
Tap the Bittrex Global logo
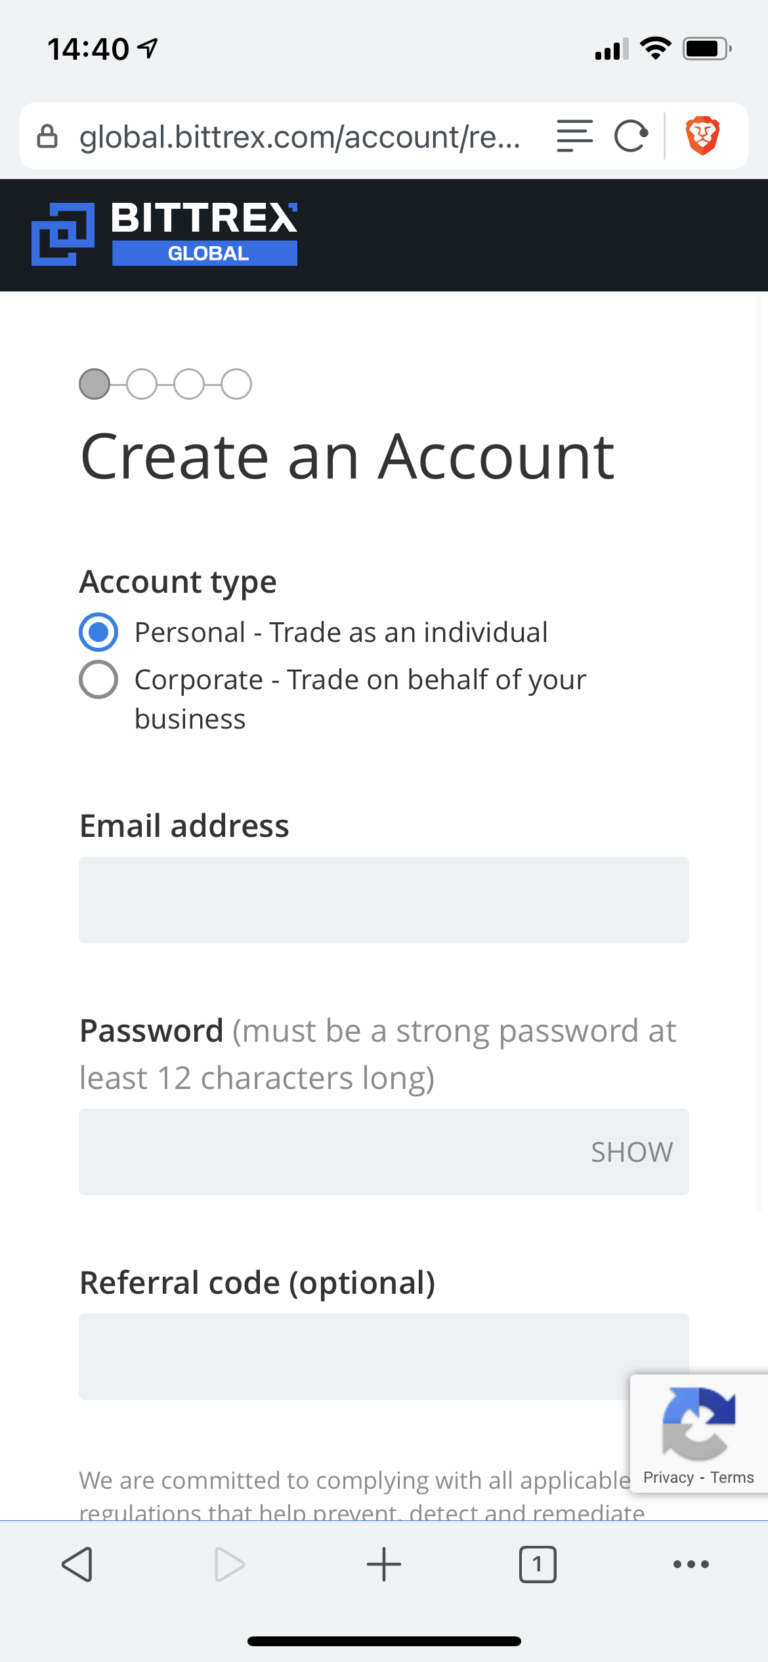(165, 234)
